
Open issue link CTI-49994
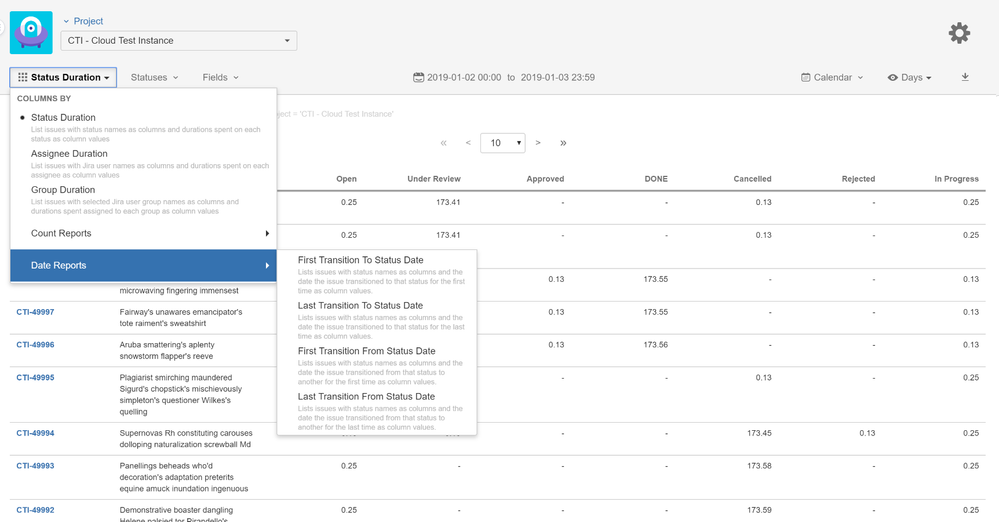tap(35, 434)
